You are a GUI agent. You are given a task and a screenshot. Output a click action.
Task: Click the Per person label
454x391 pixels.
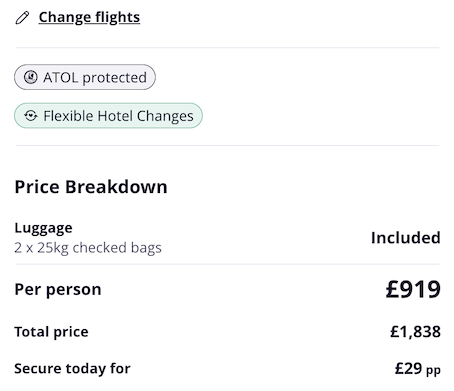pos(58,290)
